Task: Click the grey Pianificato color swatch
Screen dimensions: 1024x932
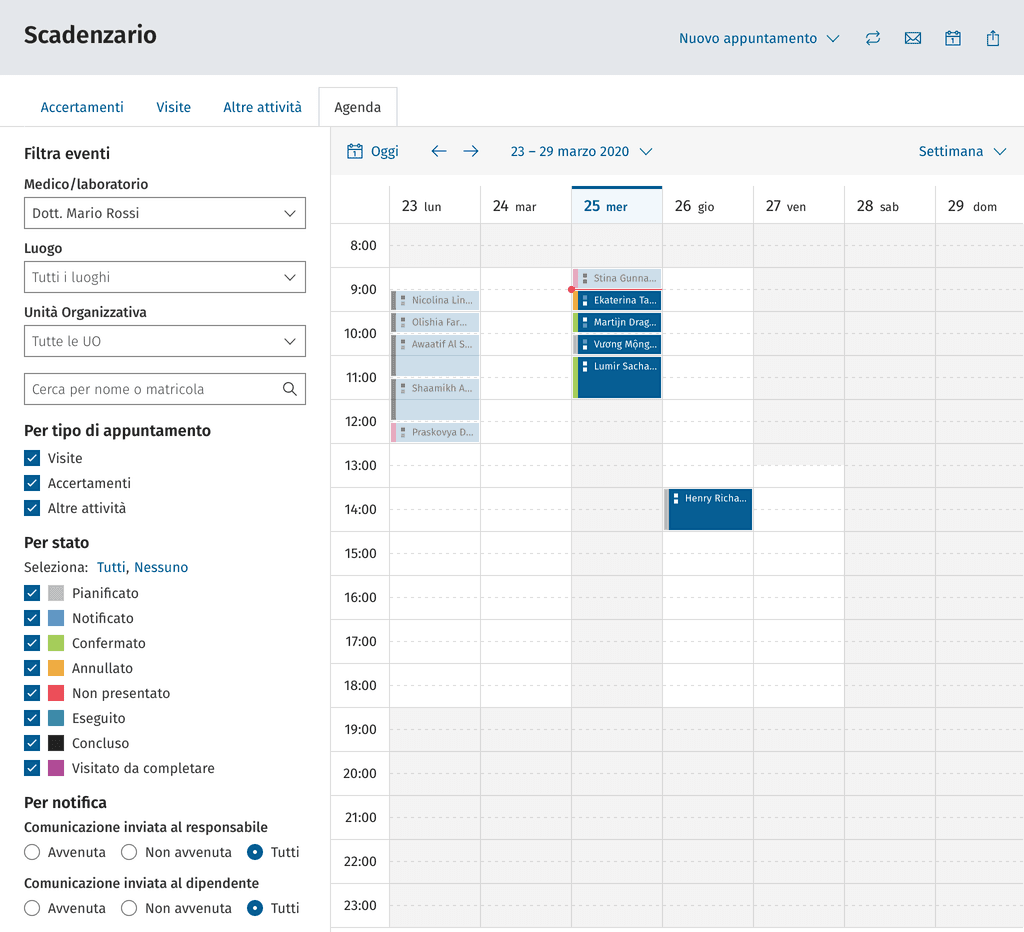Action: point(56,593)
